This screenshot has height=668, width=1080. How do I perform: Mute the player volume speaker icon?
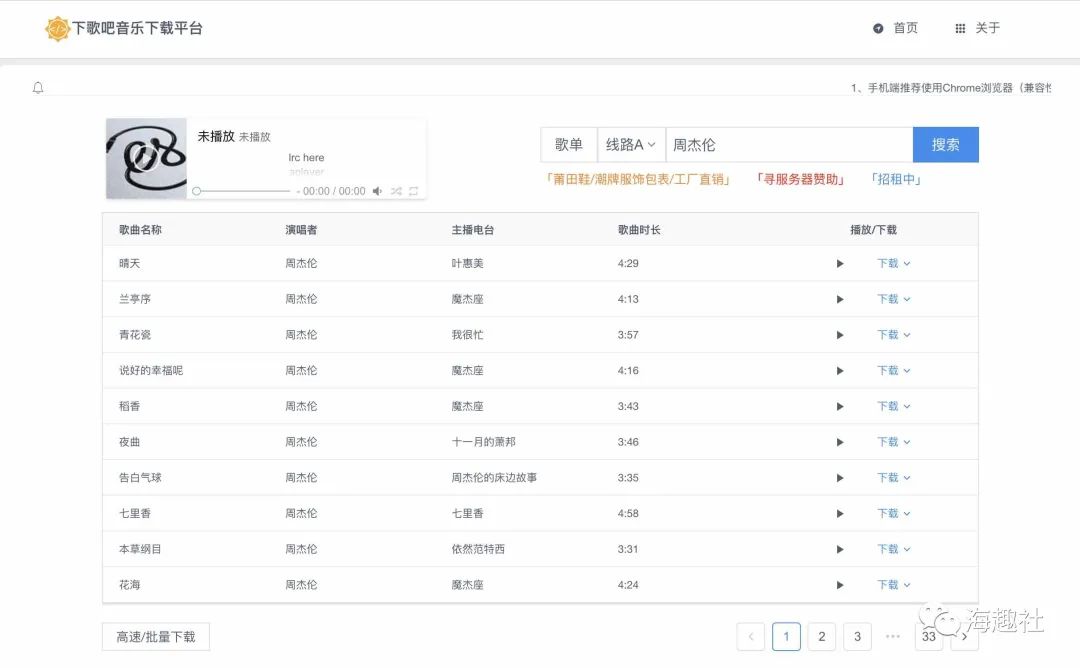click(x=377, y=191)
